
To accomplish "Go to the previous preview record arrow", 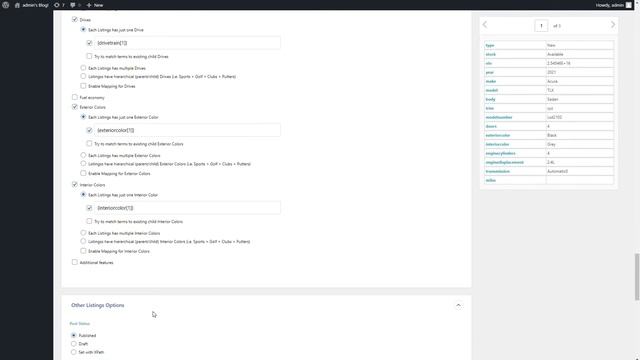I will pos(485,25).
